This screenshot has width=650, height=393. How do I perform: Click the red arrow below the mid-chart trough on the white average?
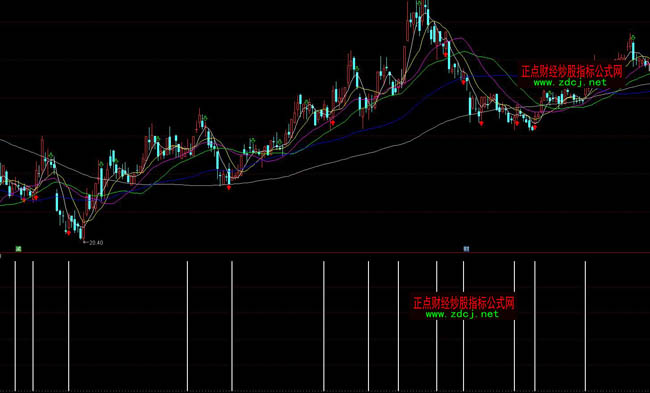pyautogui.click(x=228, y=187)
